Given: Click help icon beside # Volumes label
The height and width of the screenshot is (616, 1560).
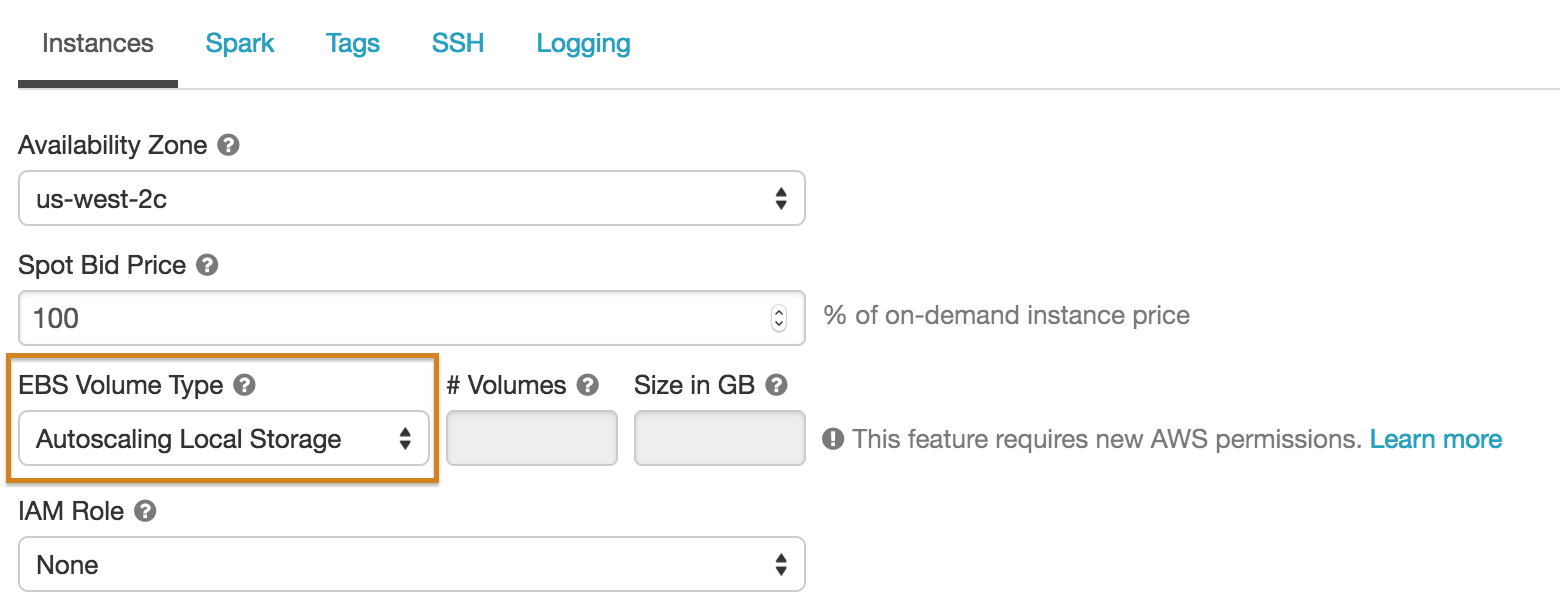Looking at the screenshot, I should click(x=588, y=385).
